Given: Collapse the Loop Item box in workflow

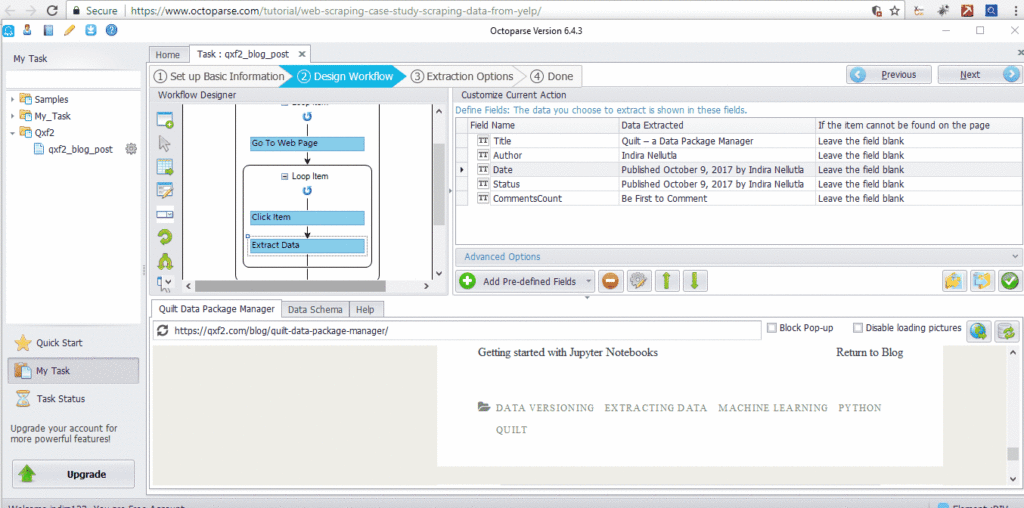Looking at the screenshot, I should (x=285, y=176).
